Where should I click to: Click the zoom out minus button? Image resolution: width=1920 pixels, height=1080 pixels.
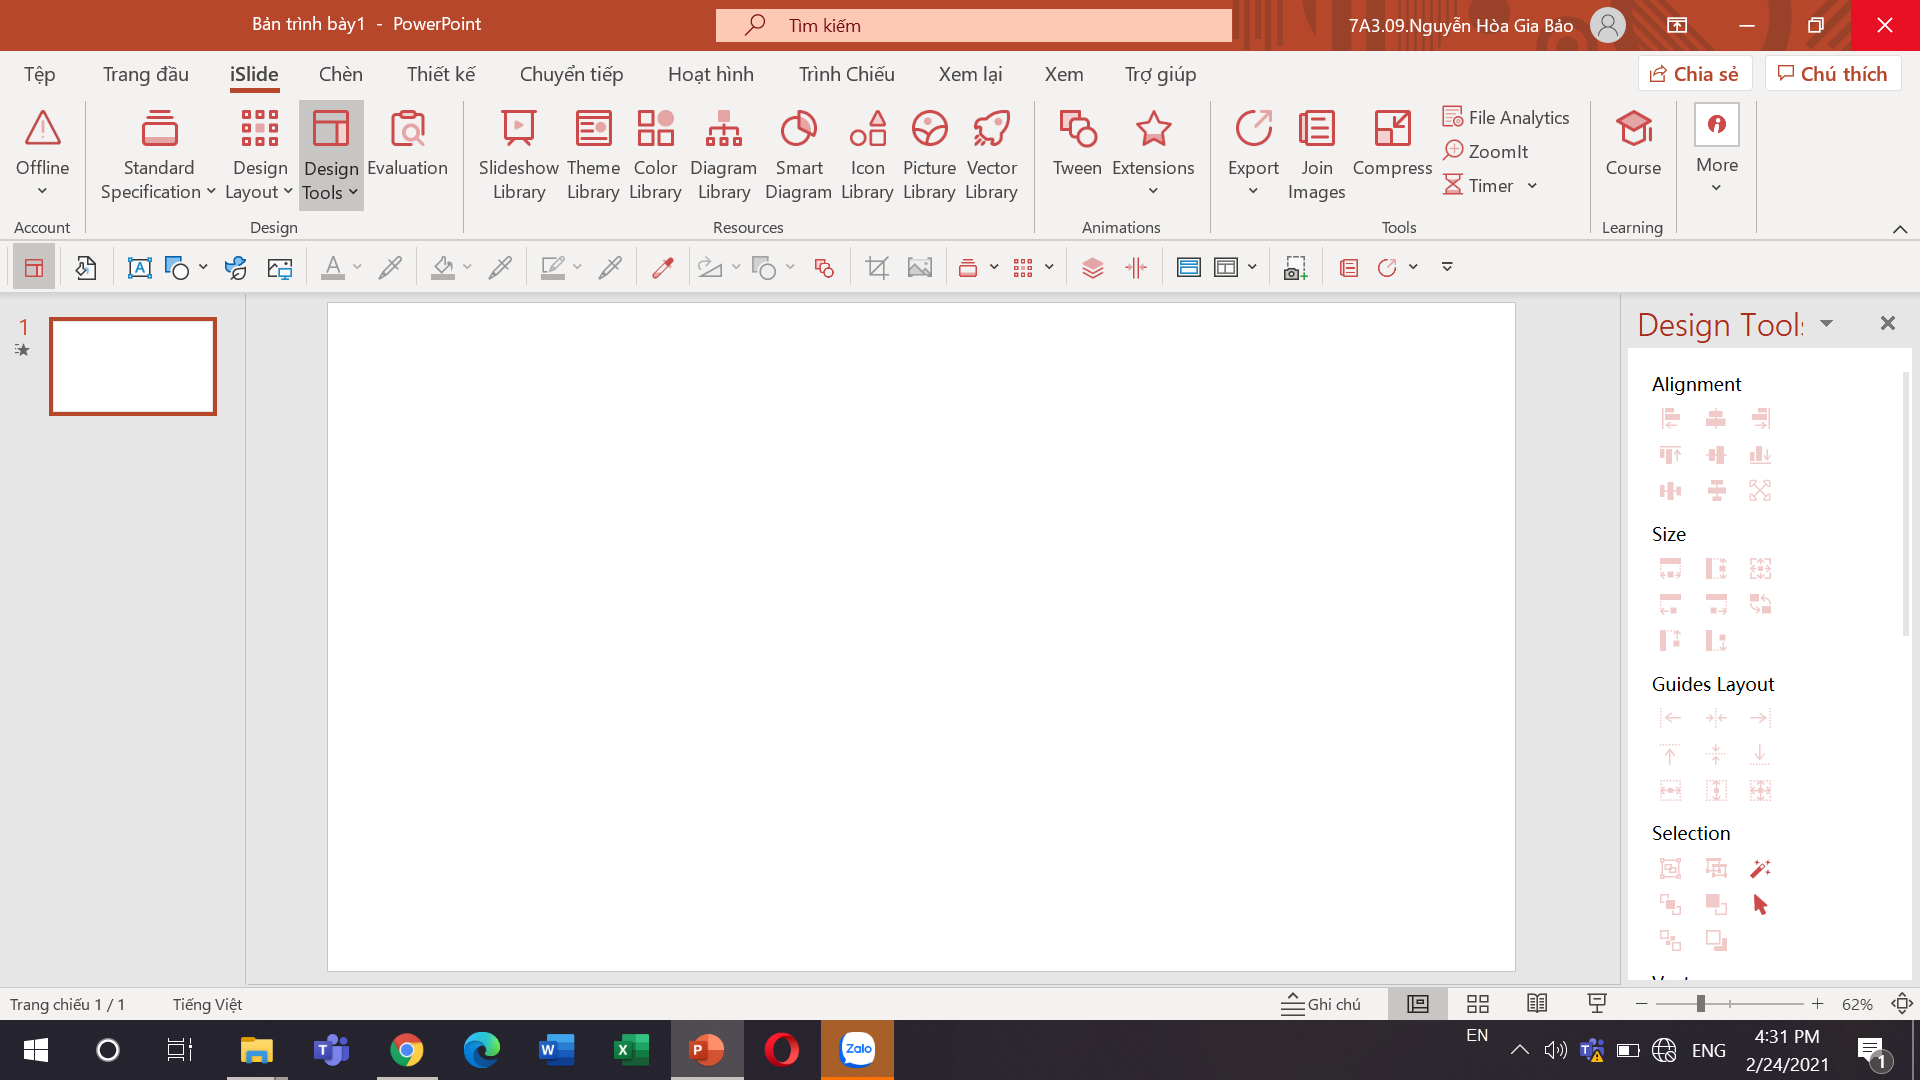(1641, 1004)
